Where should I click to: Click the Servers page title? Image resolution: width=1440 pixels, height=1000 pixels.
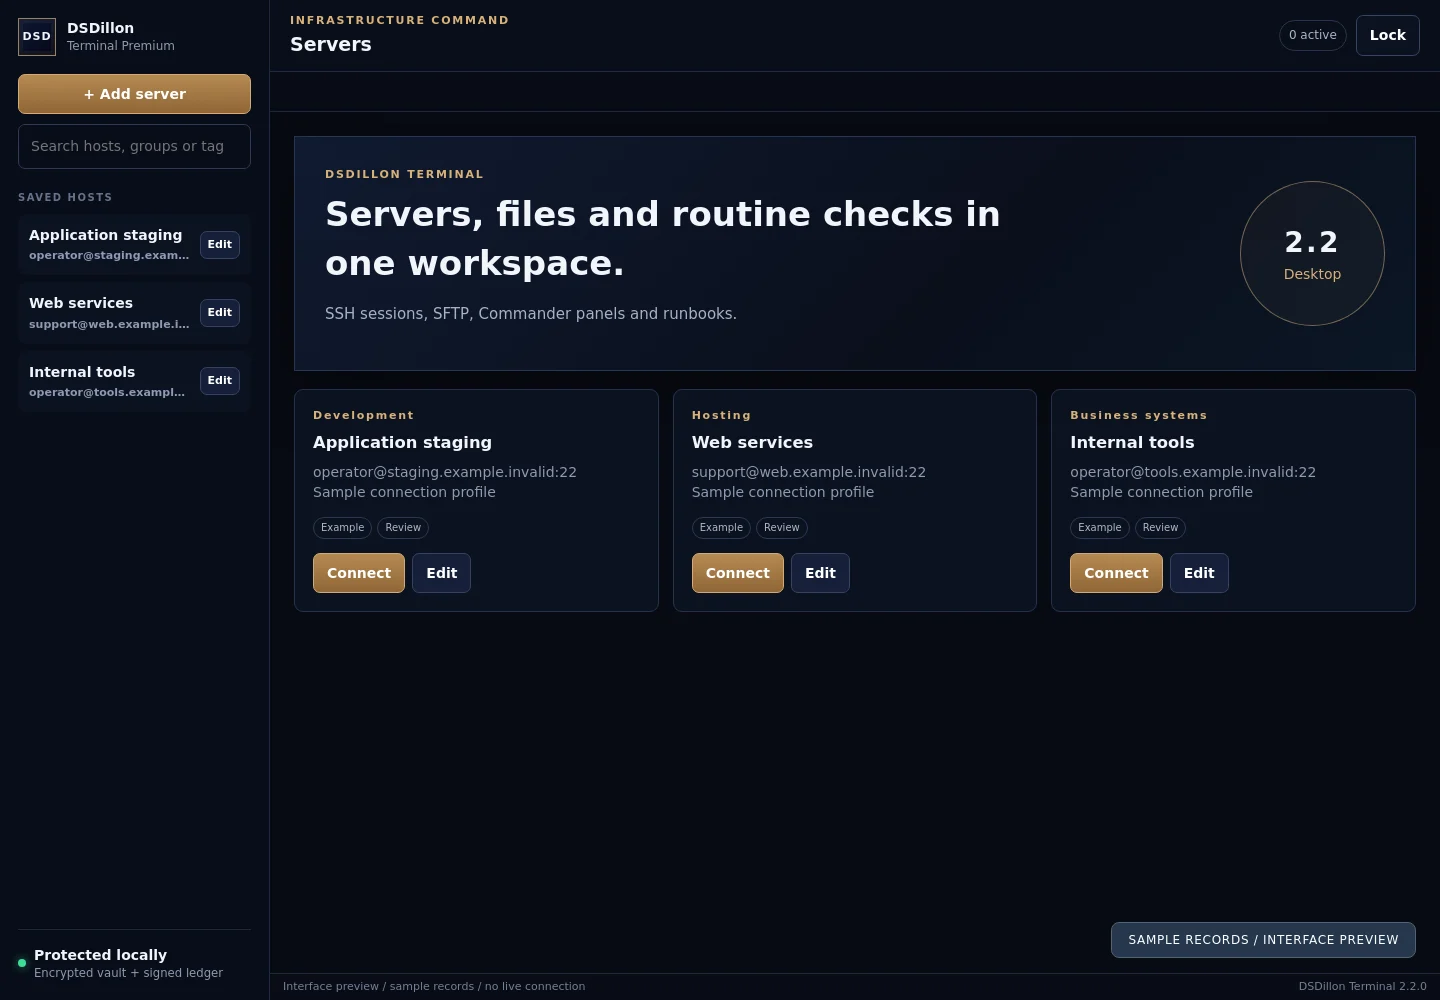[331, 44]
